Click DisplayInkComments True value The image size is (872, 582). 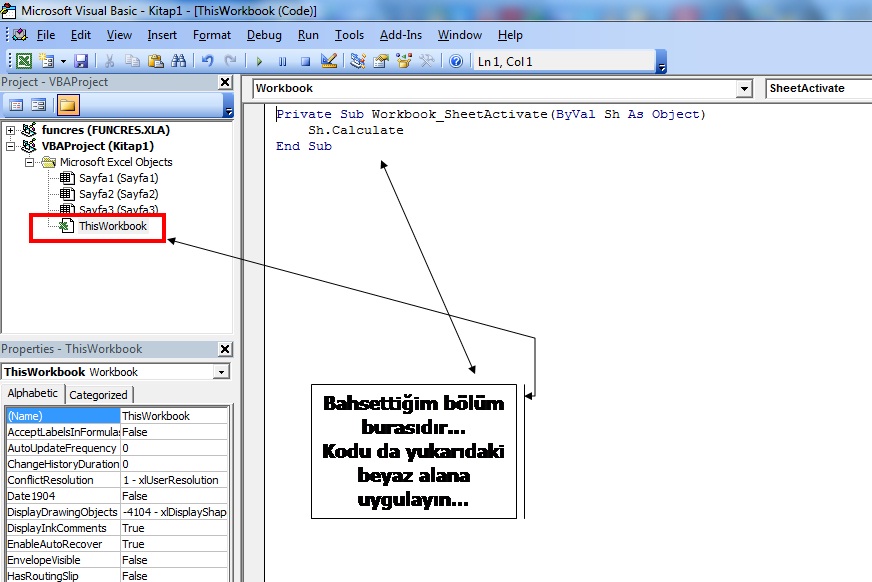point(175,528)
